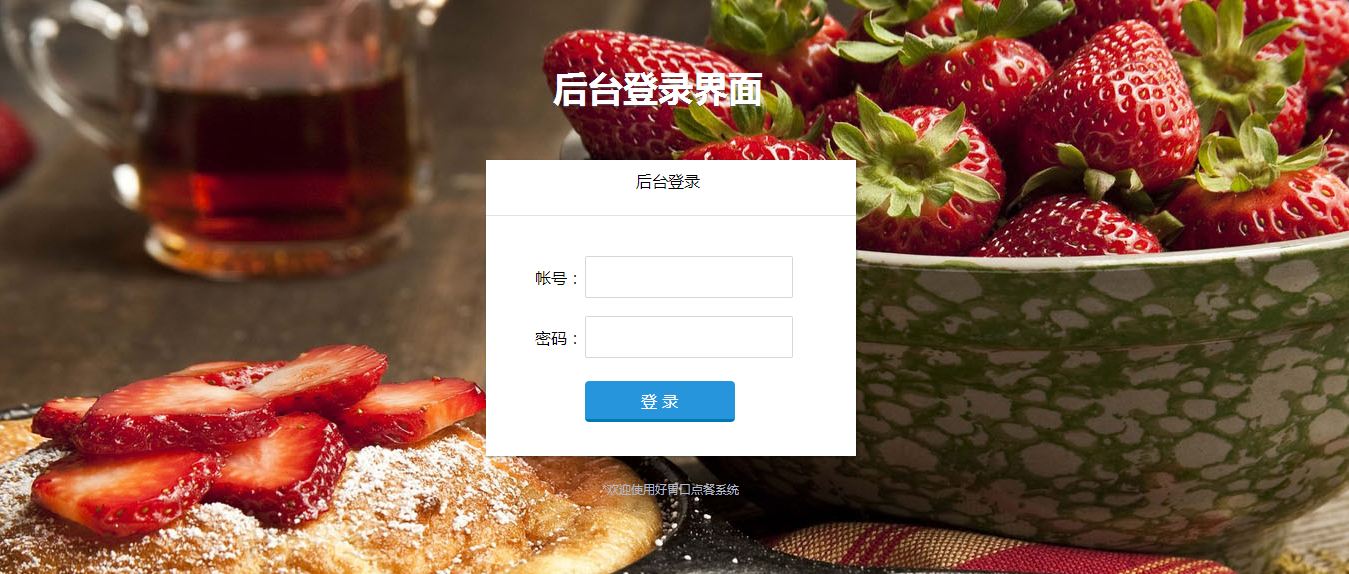Click the white login panel blank area below button
The image size is (1349, 574).
(670, 440)
